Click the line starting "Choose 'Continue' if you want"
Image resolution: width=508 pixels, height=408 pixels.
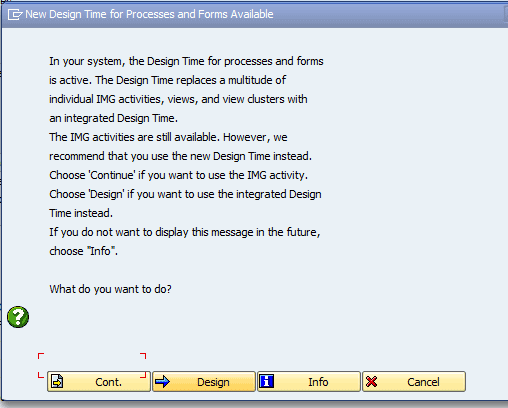pos(179,175)
